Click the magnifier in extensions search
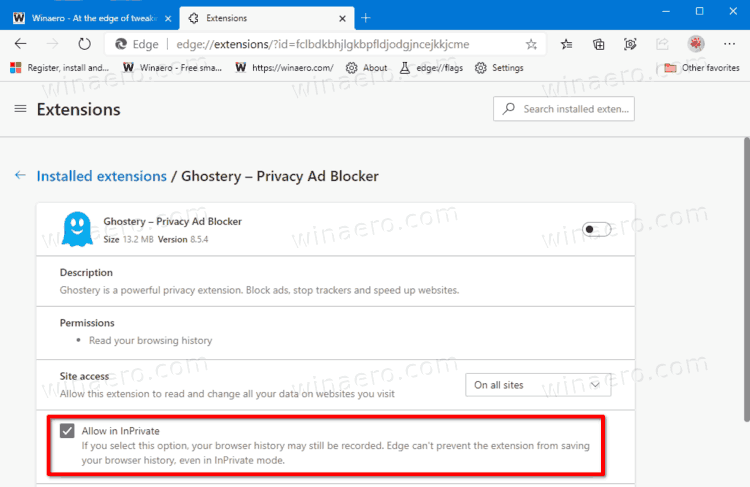Image resolution: width=750 pixels, height=487 pixels. coord(509,109)
